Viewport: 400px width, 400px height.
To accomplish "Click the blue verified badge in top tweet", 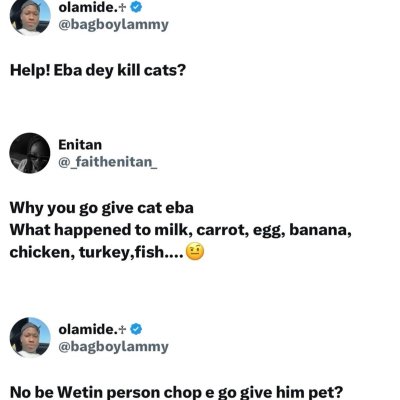I will coord(136,7).
